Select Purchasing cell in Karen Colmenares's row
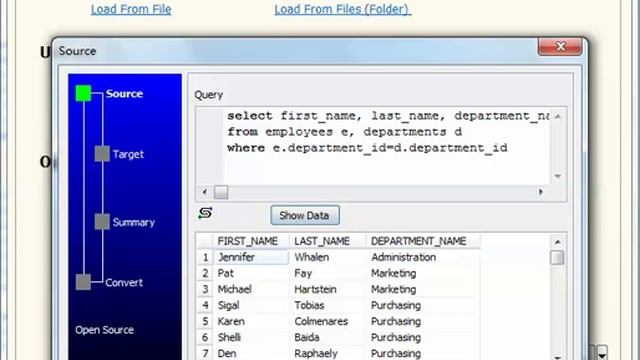Viewport: 640px width, 360px height. click(422, 321)
